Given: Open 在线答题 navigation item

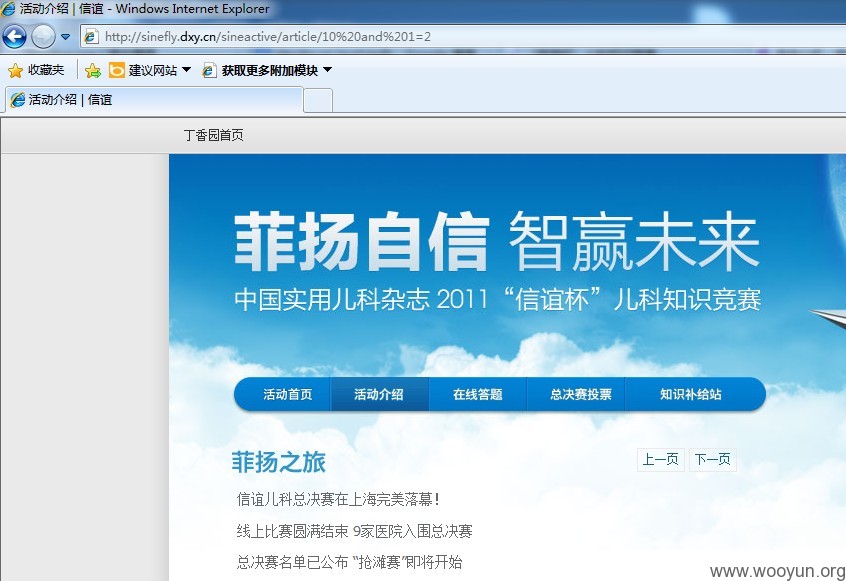Looking at the screenshot, I should 477,394.
